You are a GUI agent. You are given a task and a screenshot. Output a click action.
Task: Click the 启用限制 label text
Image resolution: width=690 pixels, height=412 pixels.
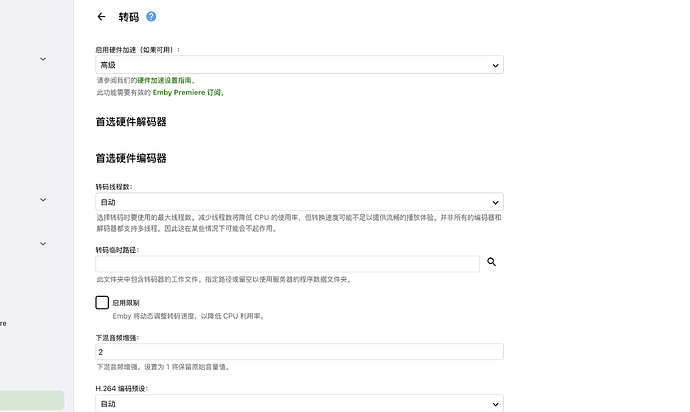coord(126,303)
